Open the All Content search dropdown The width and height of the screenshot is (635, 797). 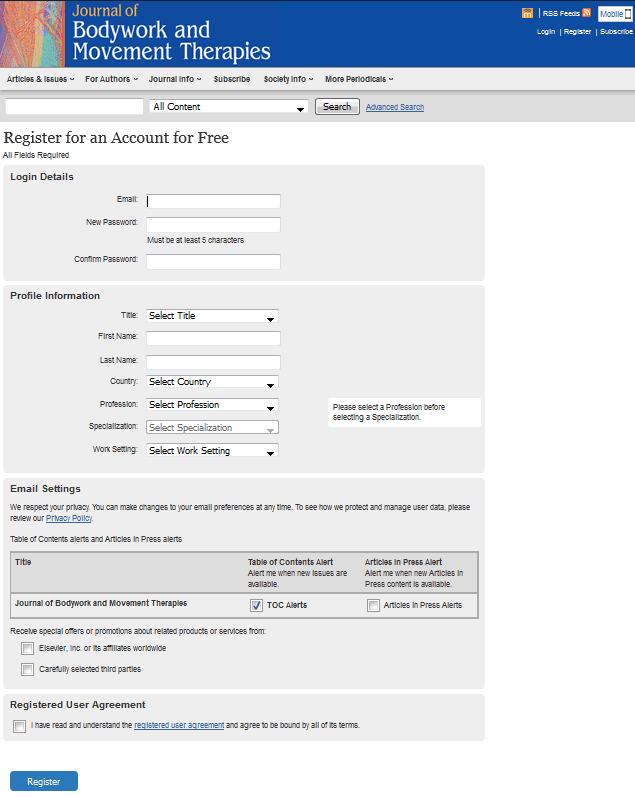pyautogui.click(x=229, y=107)
